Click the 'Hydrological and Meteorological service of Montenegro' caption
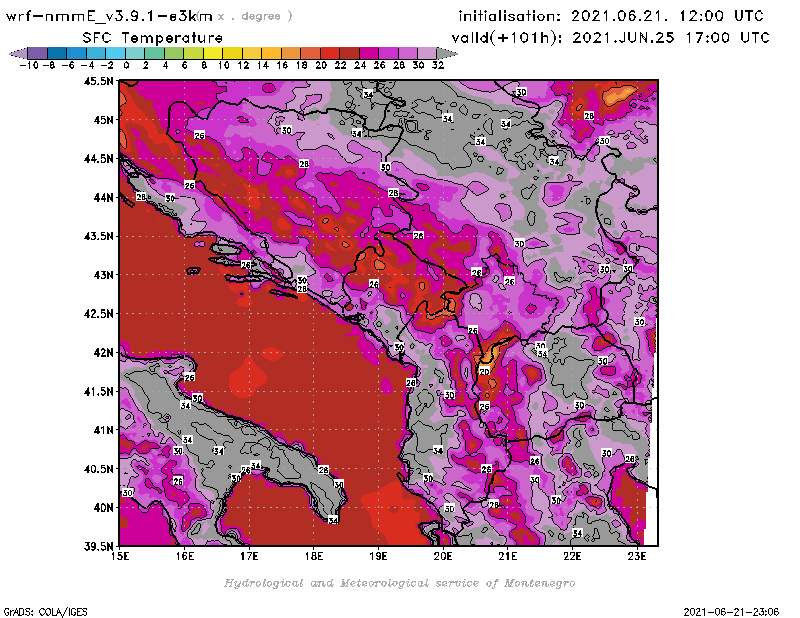 coord(399,583)
